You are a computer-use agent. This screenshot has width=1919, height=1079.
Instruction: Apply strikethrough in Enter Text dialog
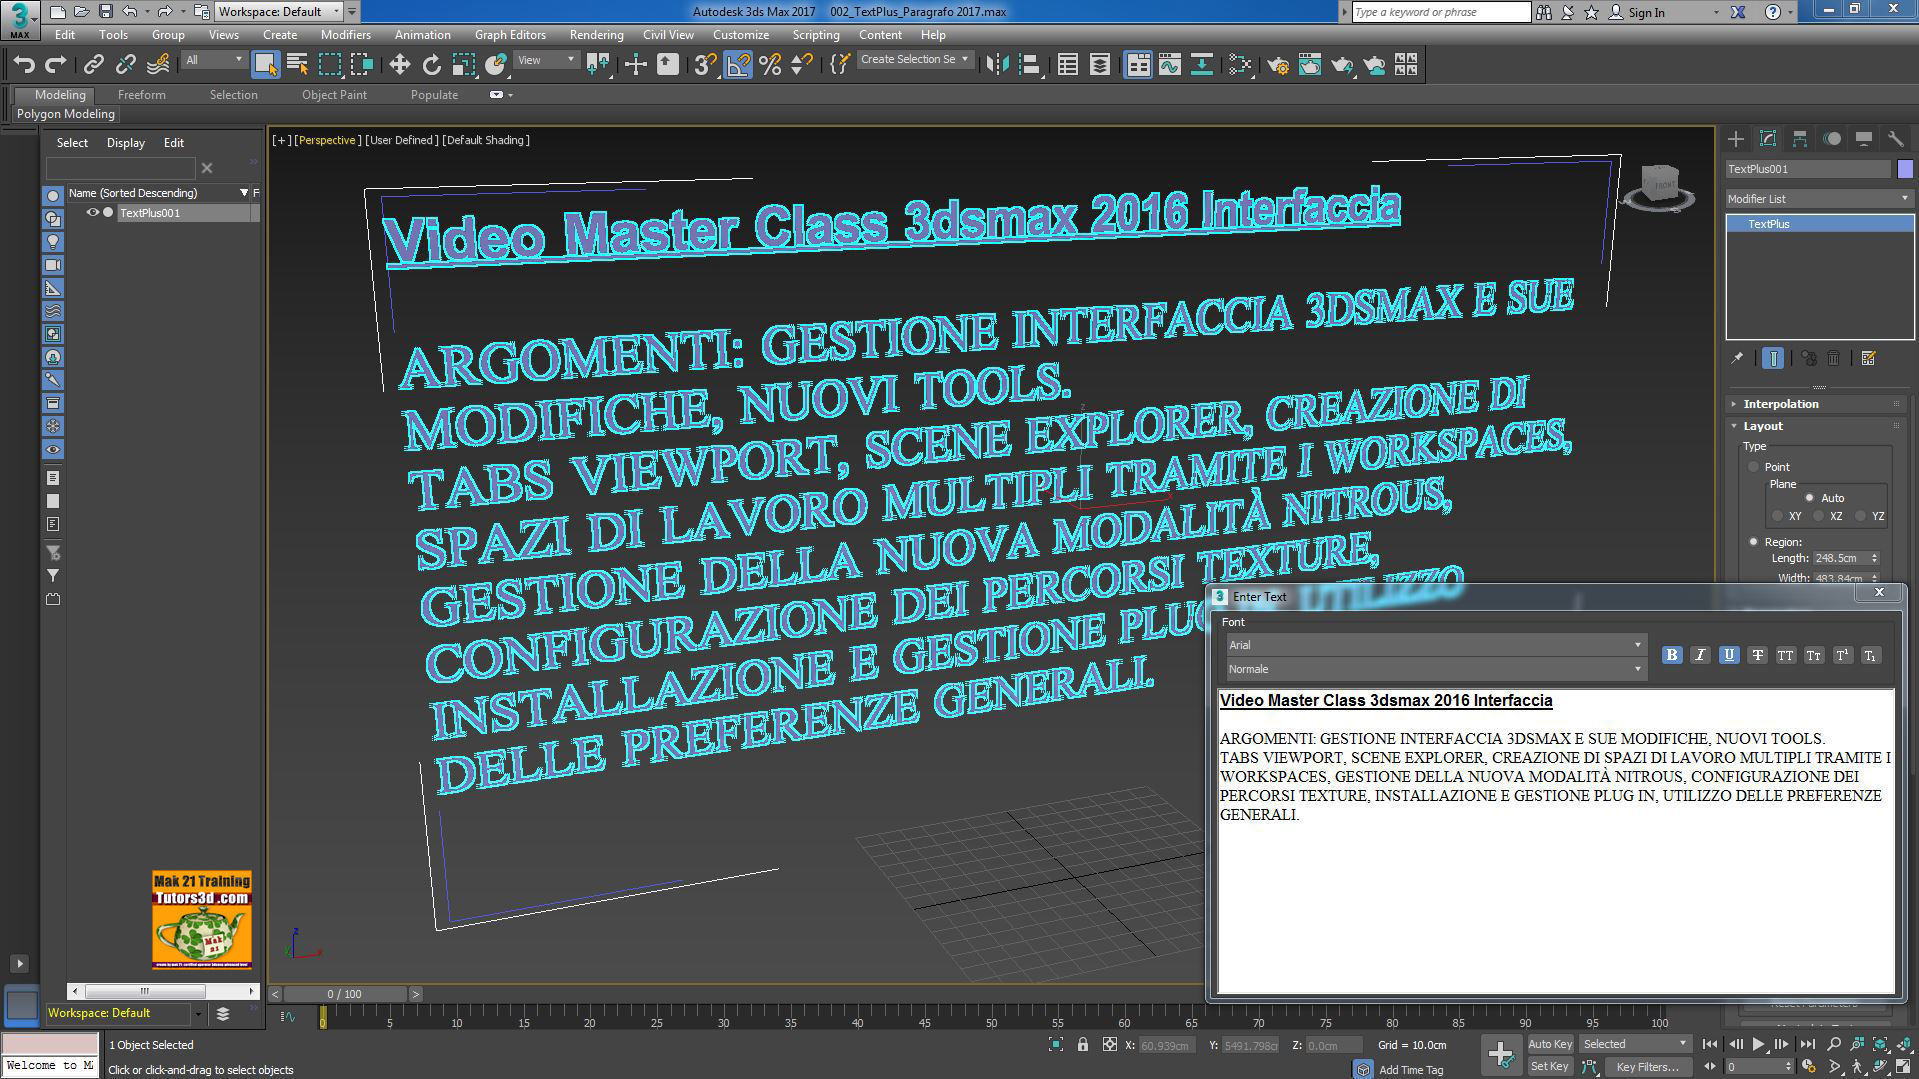1757,655
